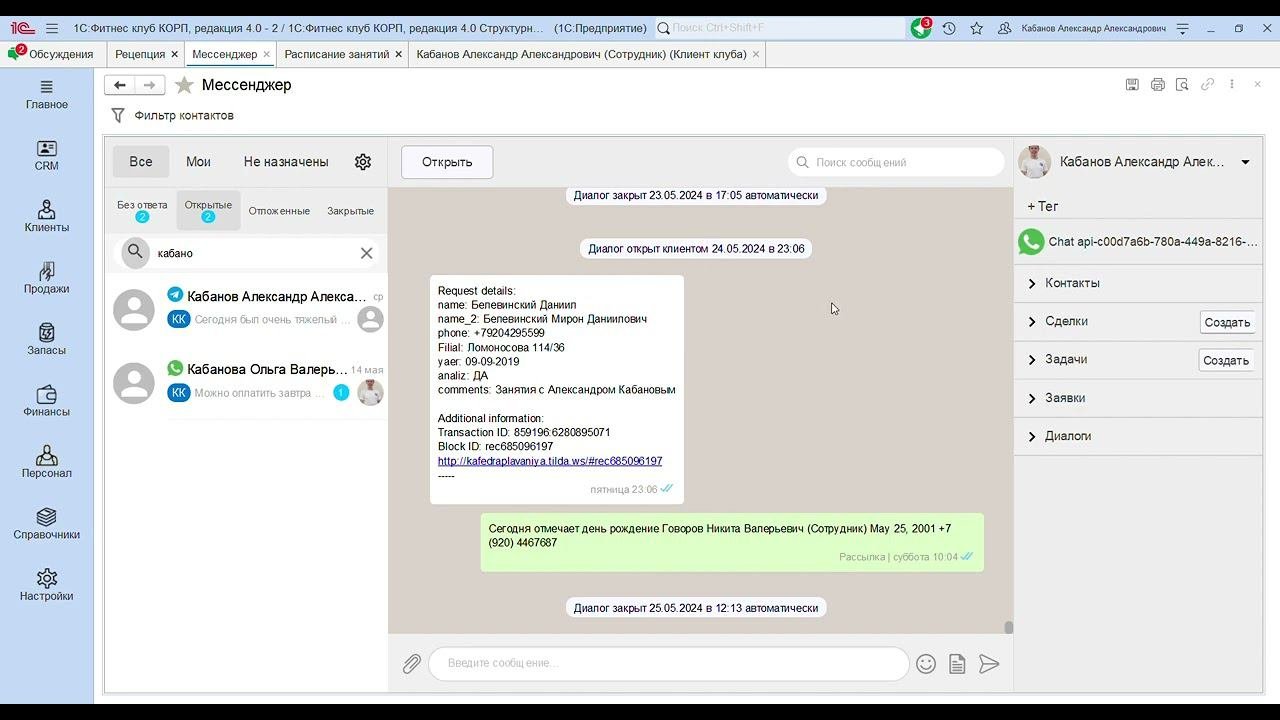This screenshot has width=1280, height=720.
Task: Show Отложенные dialogs
Action: coord(279,211)
